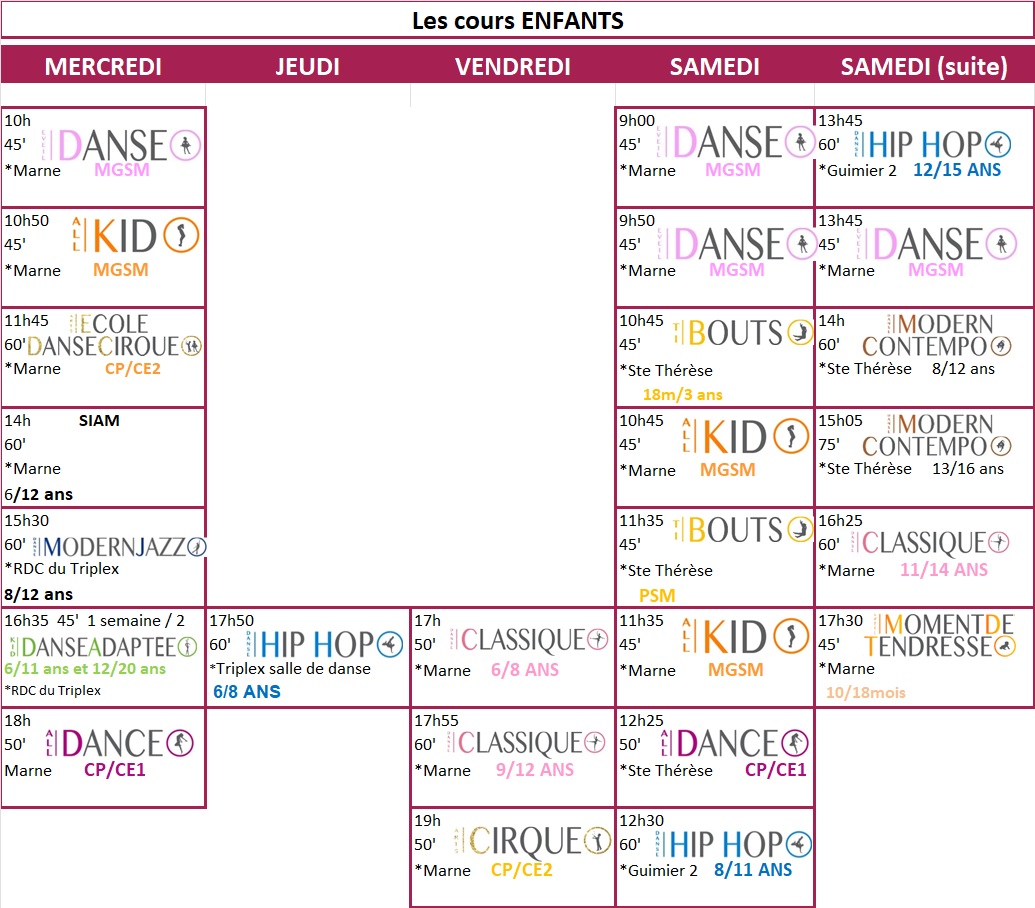The width and height of the screenshot is (1035, 908).
Task: Click the Les cours ENFANTS title
Action: 517,20
